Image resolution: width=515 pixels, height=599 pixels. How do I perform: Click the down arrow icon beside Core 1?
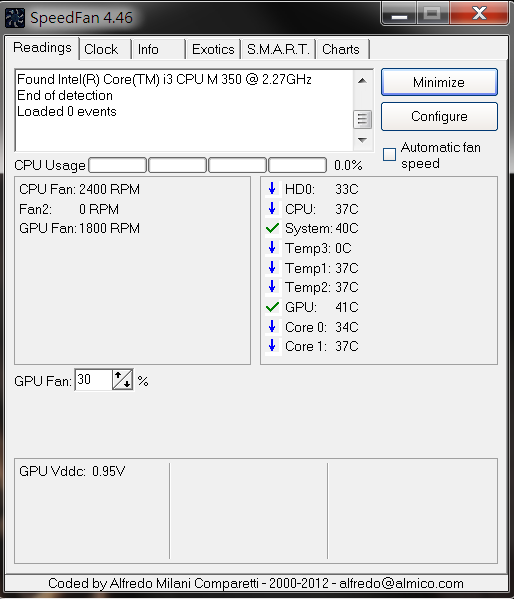click(x=272, y=346)
